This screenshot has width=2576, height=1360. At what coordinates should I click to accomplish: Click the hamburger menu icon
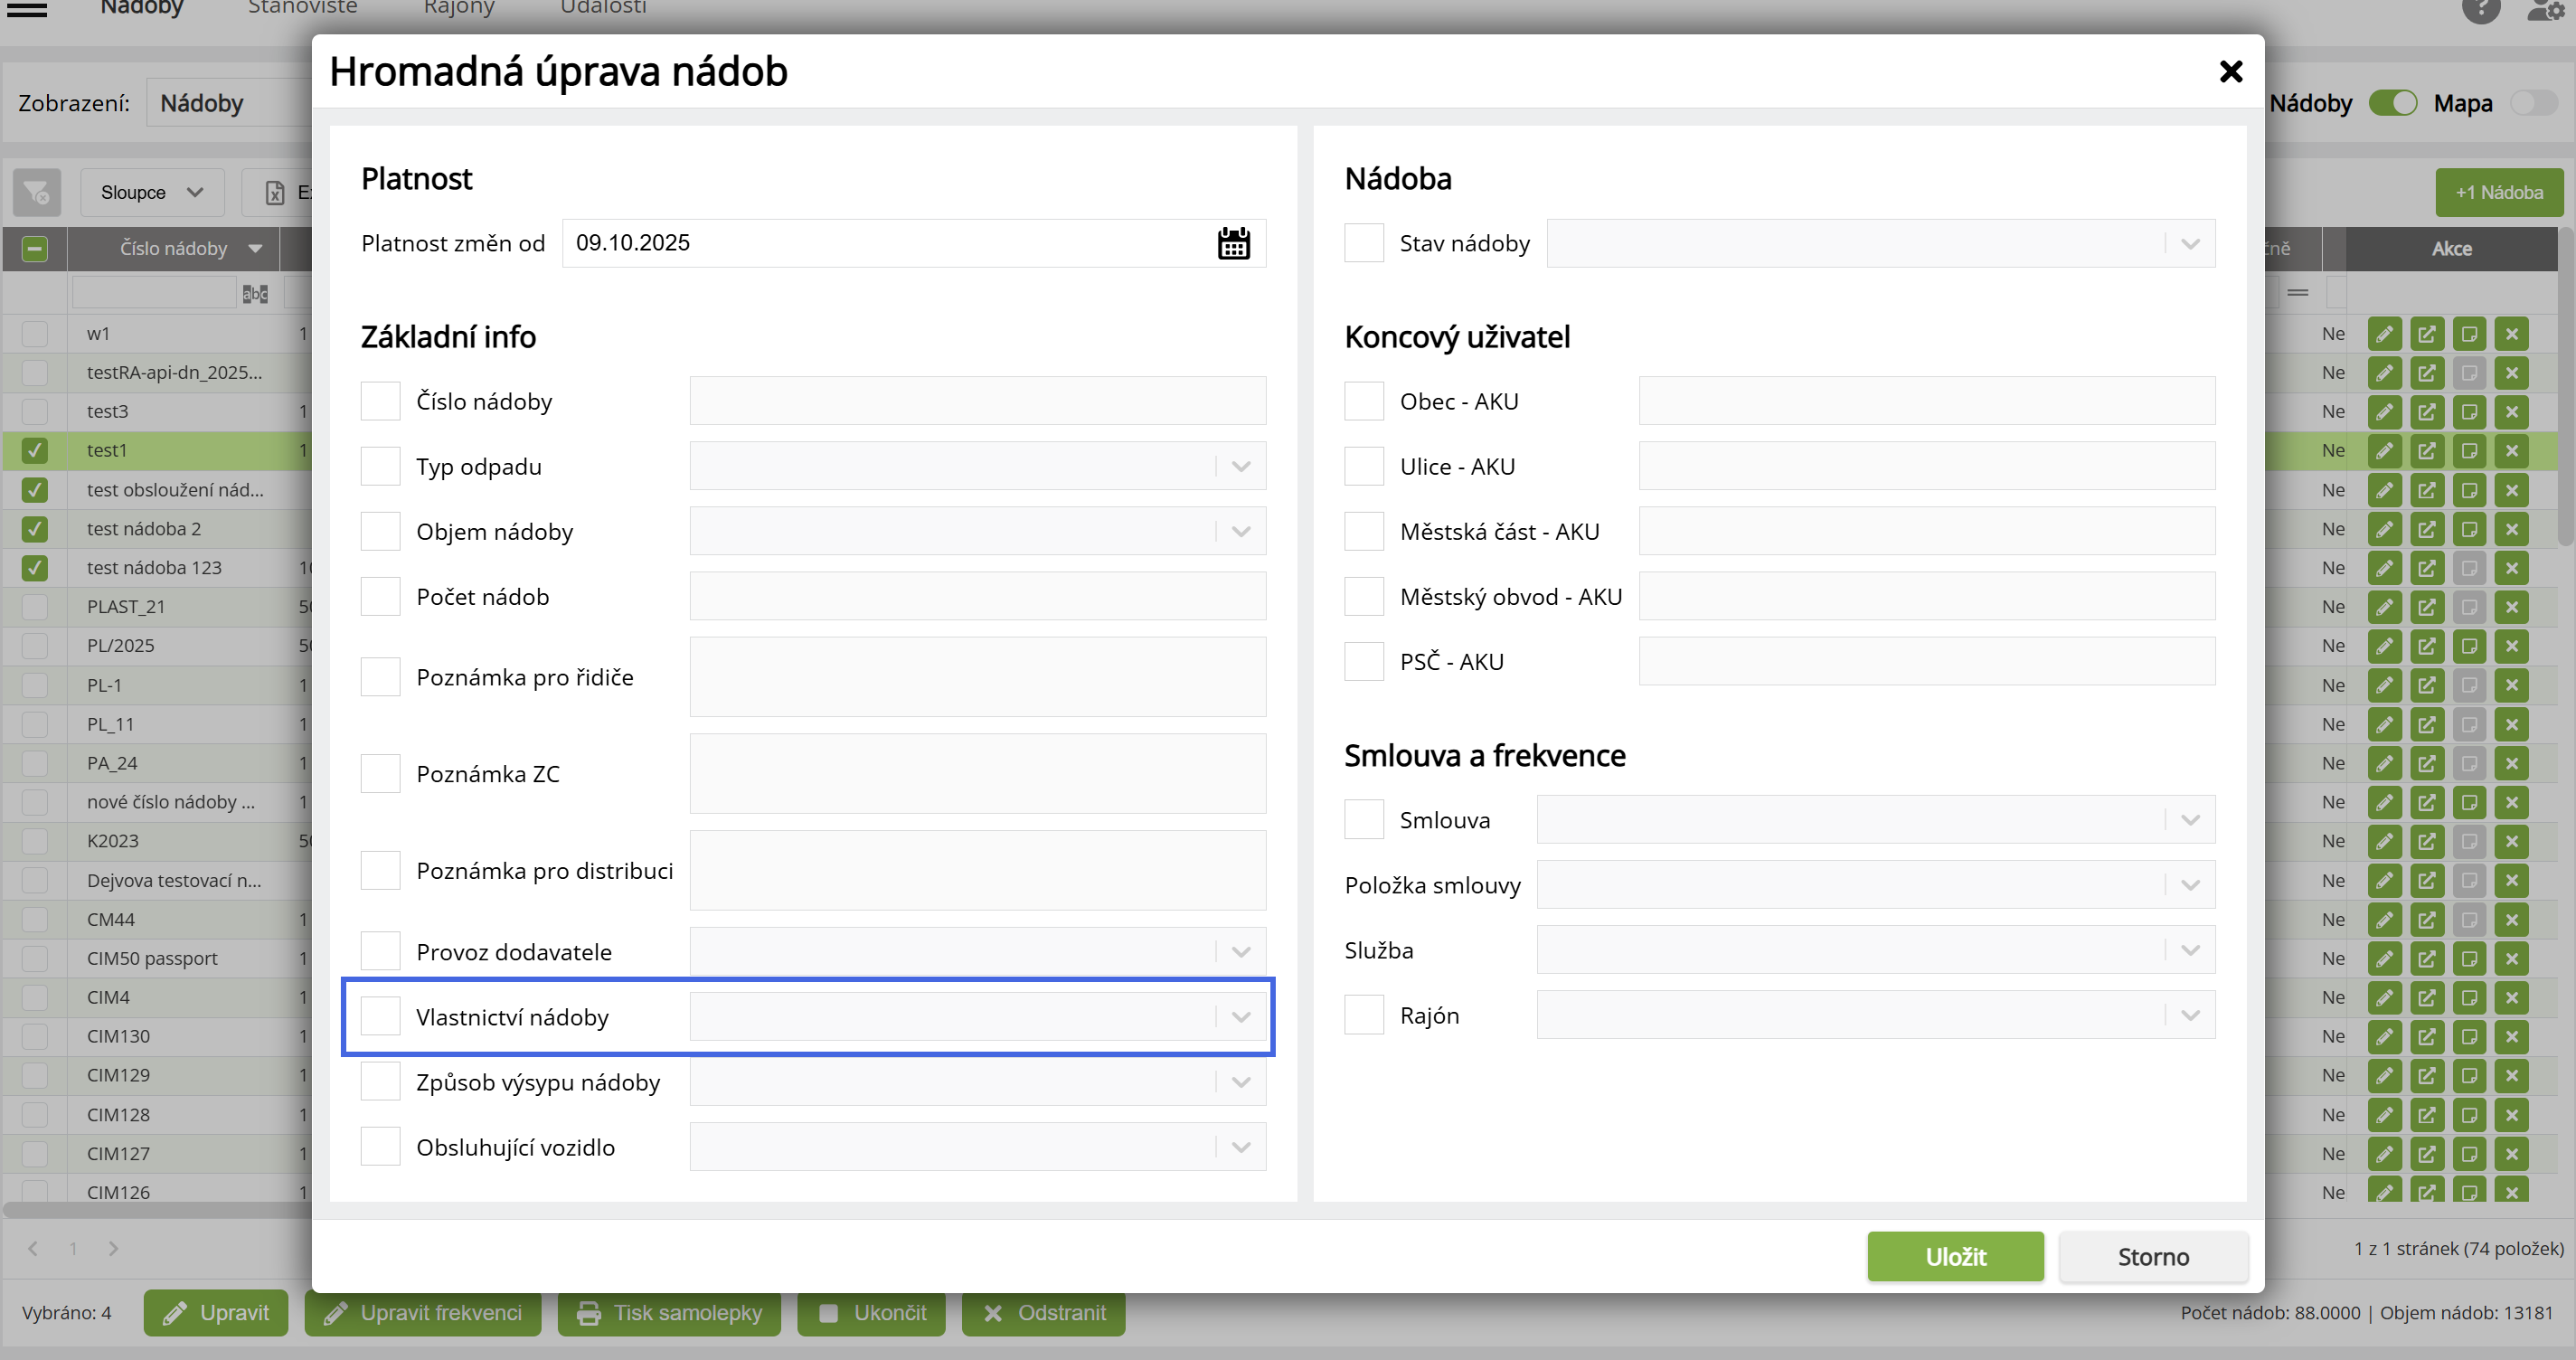(x=27, y=10)
